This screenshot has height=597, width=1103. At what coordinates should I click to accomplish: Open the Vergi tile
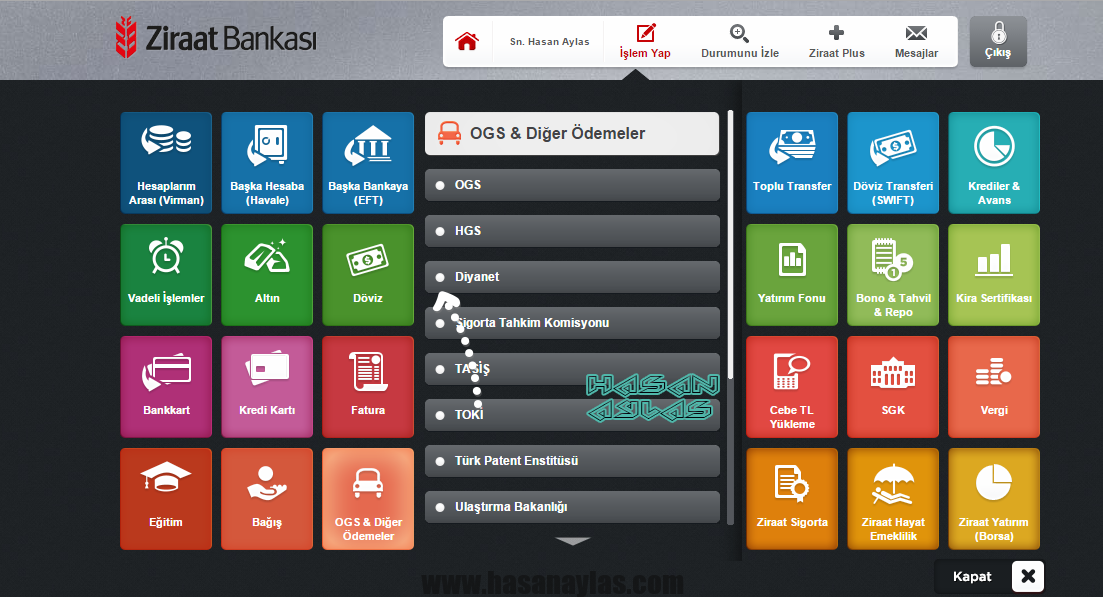994,386
